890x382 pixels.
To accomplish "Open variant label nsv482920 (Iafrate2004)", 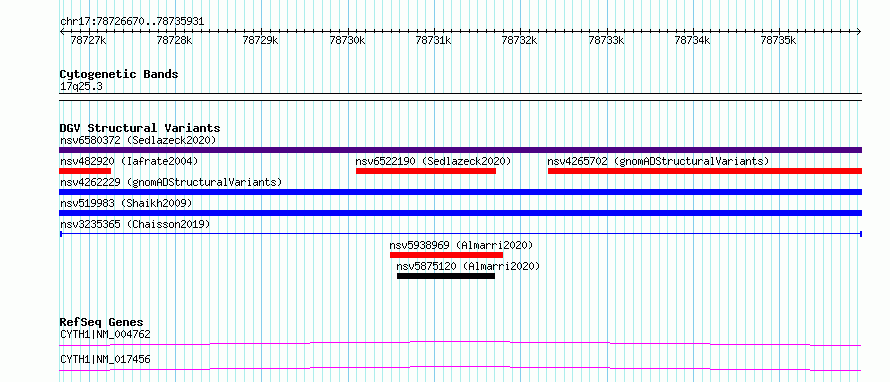I will (129, 161).
